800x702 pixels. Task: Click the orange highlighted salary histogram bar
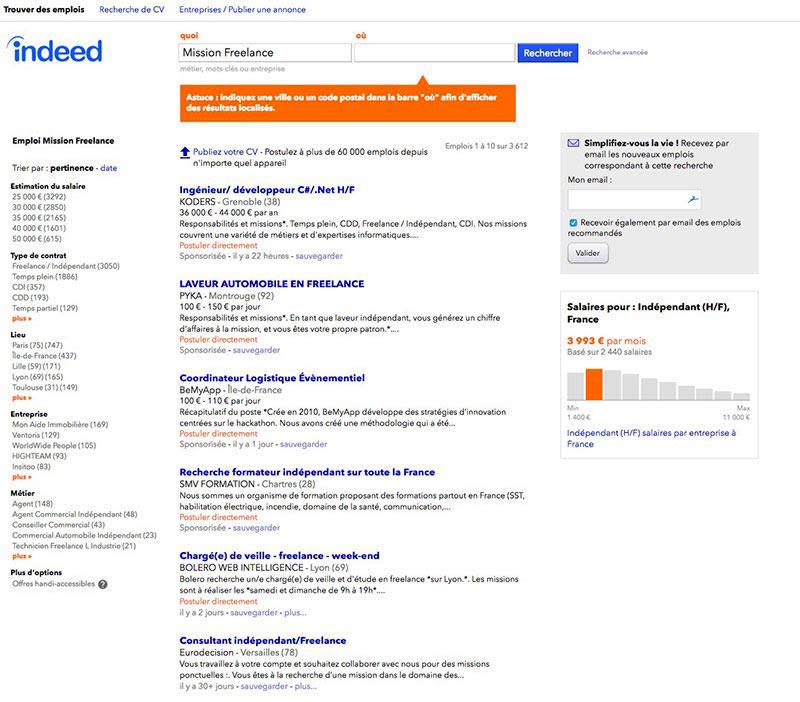594,384
